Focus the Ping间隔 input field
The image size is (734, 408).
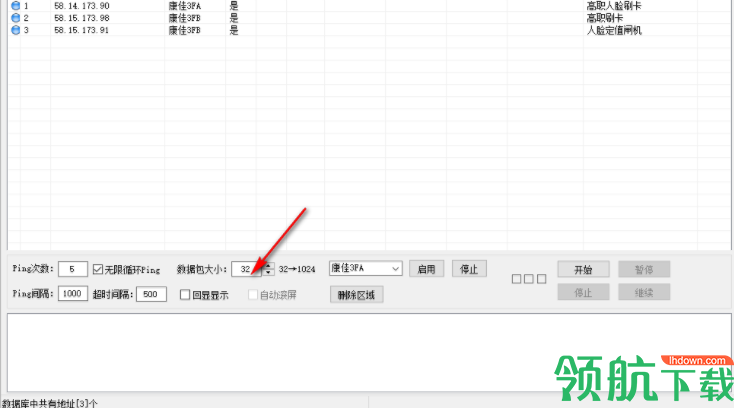[73, 294]
